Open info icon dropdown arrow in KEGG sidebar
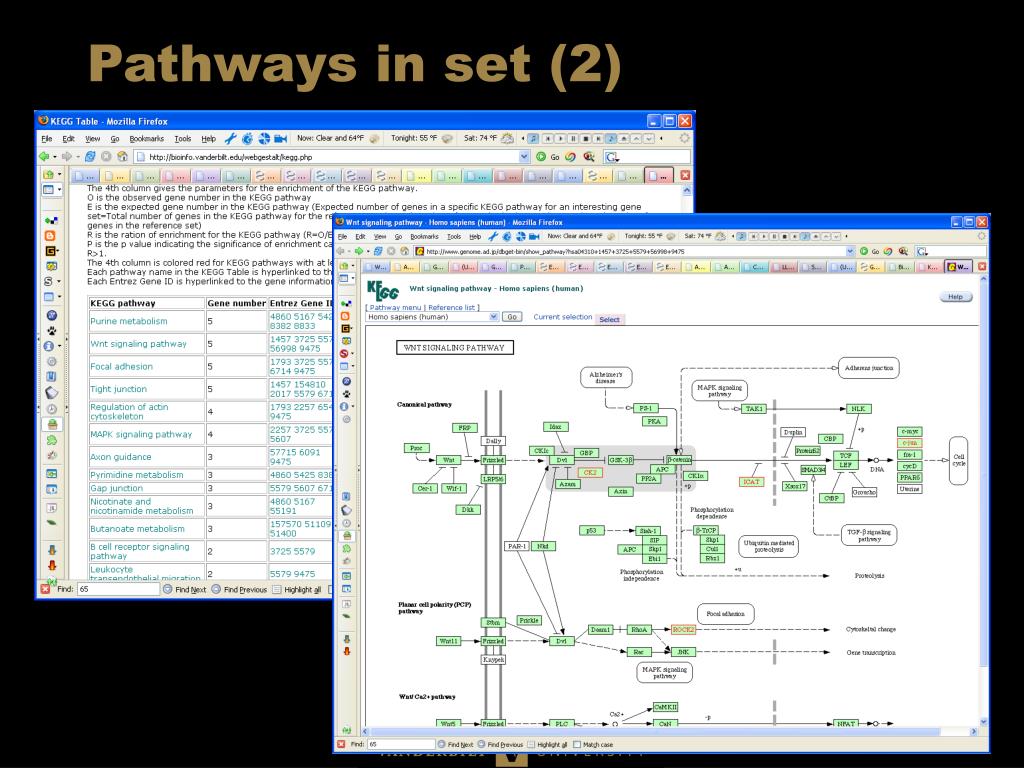The height and width of the screenshot is (768, 1024). 59,346
